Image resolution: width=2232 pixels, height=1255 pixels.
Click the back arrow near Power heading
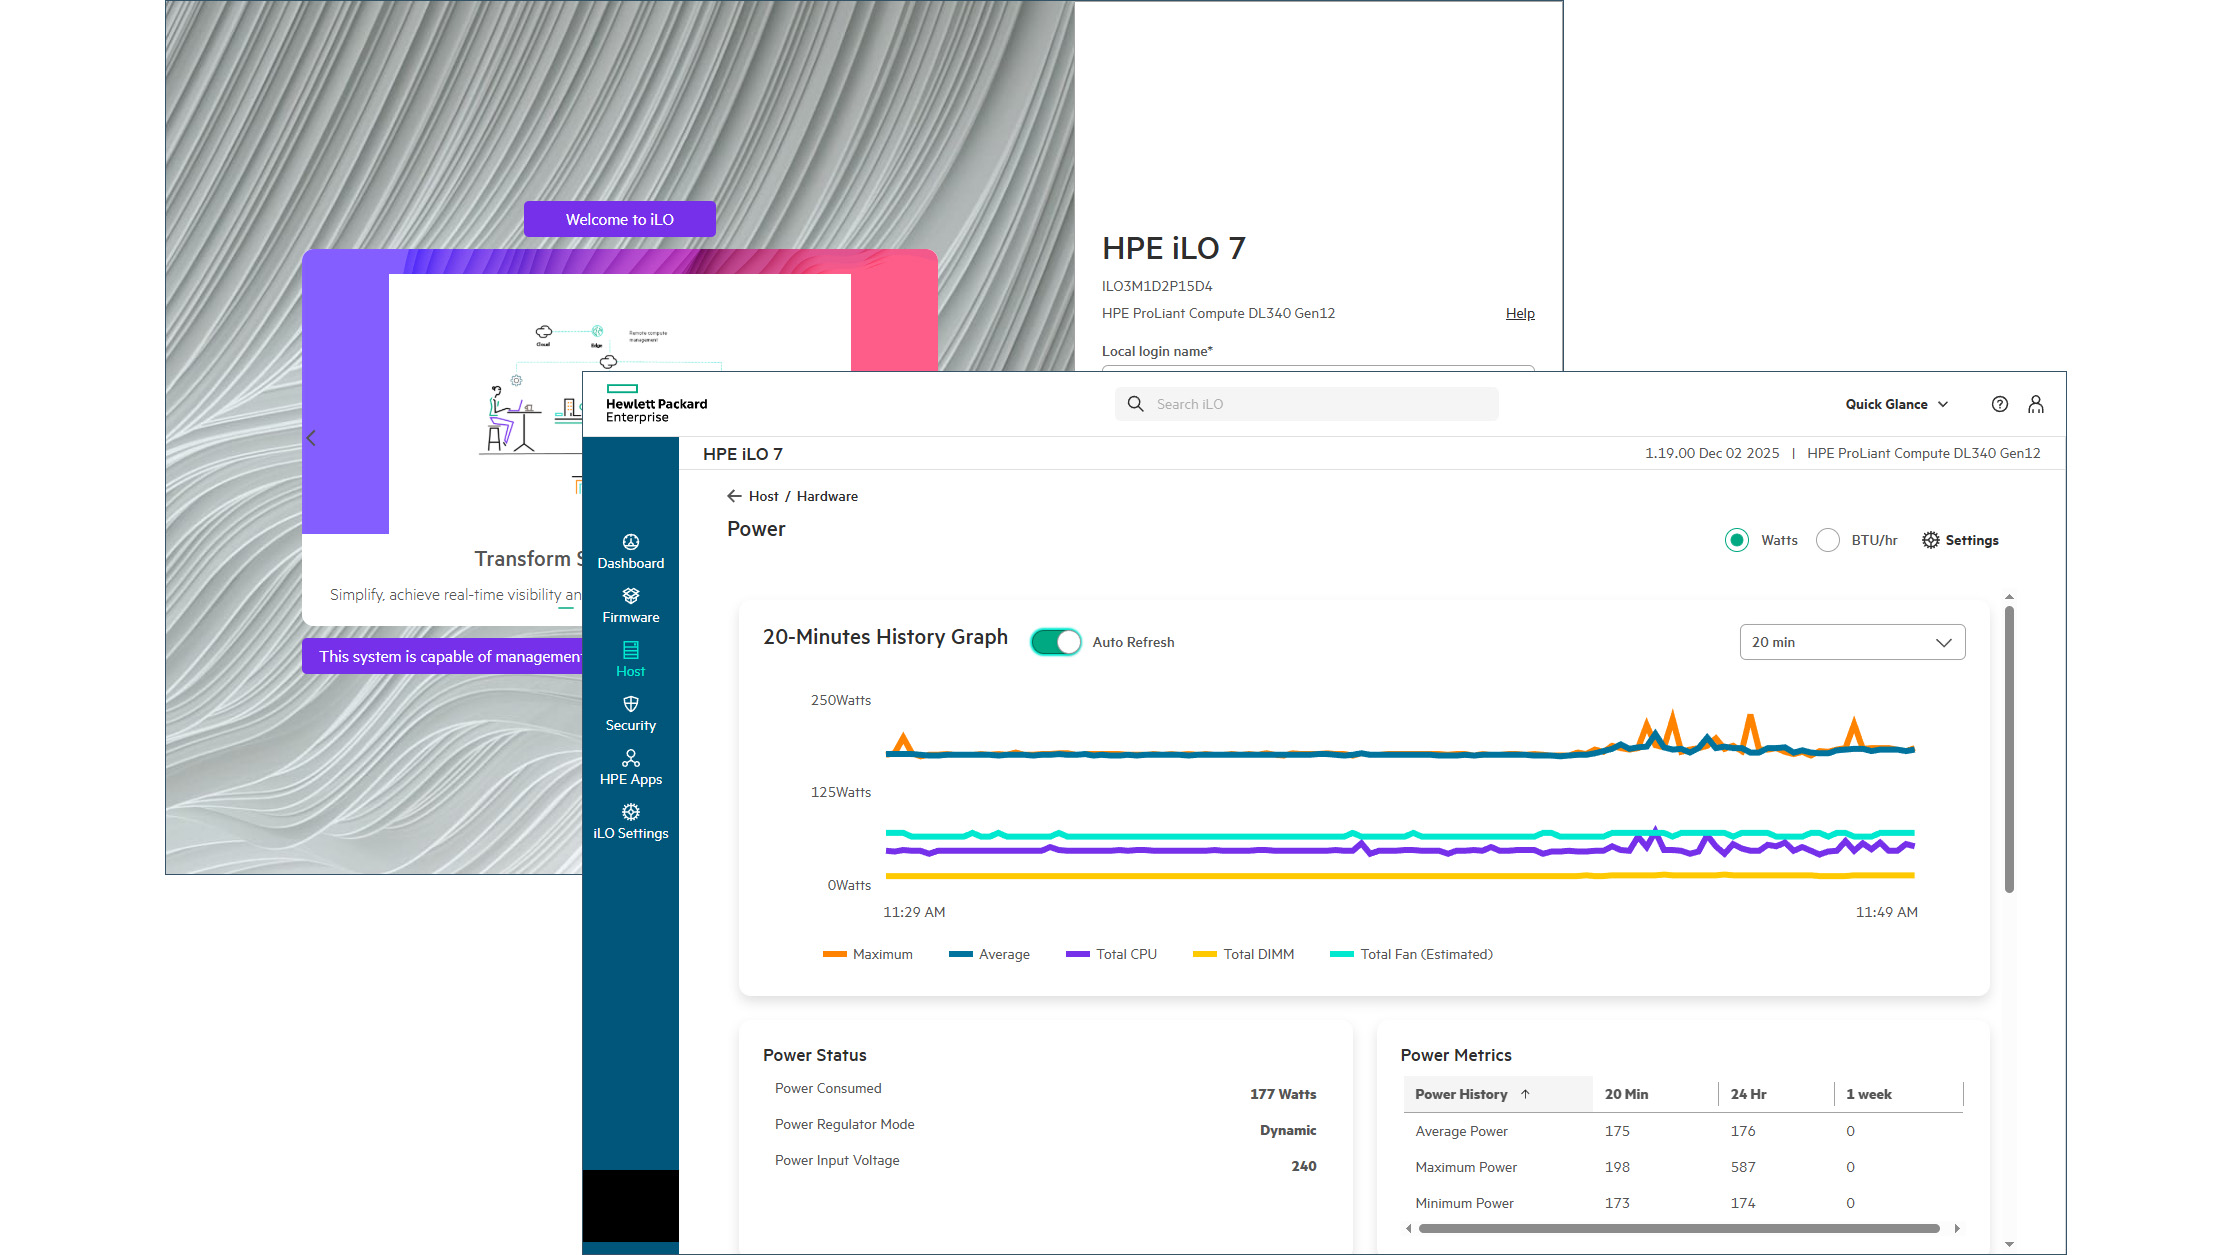click(x=733, y=495)
